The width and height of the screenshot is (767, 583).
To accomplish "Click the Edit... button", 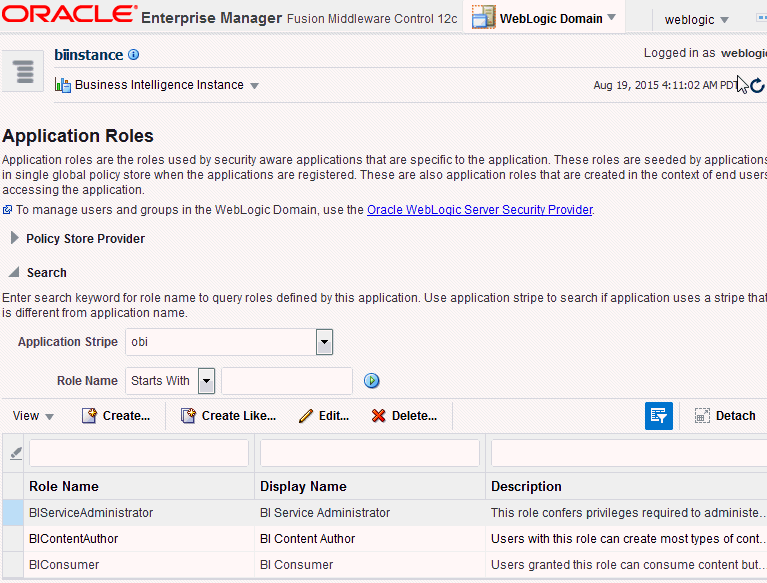I will coord(324,416).
